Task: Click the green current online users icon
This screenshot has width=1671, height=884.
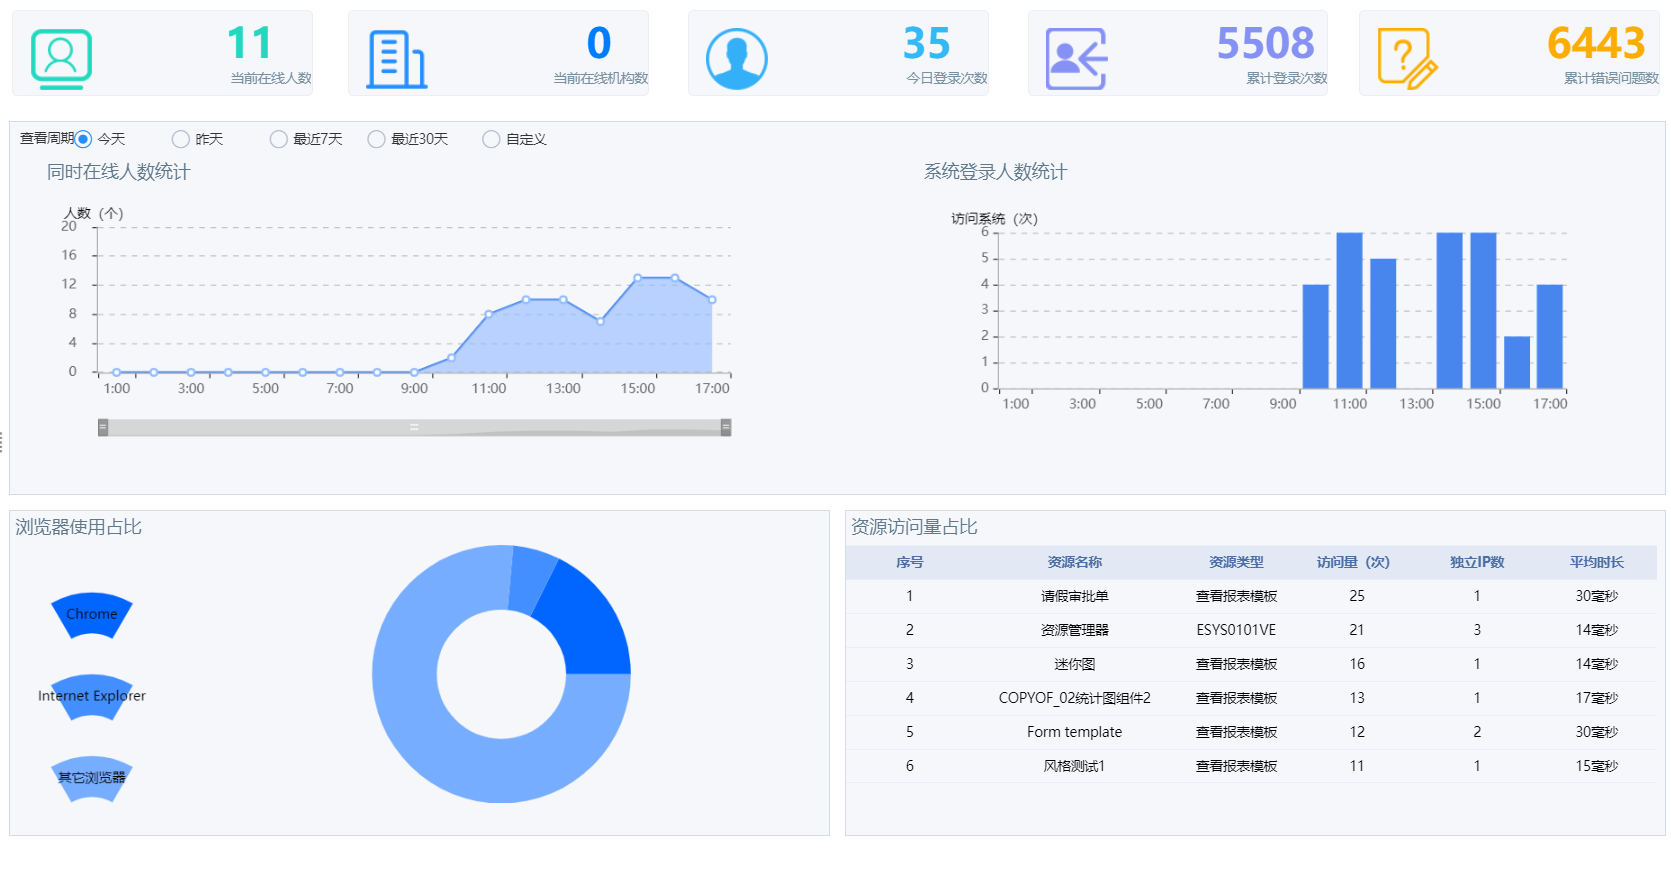Action: (61, 59)
